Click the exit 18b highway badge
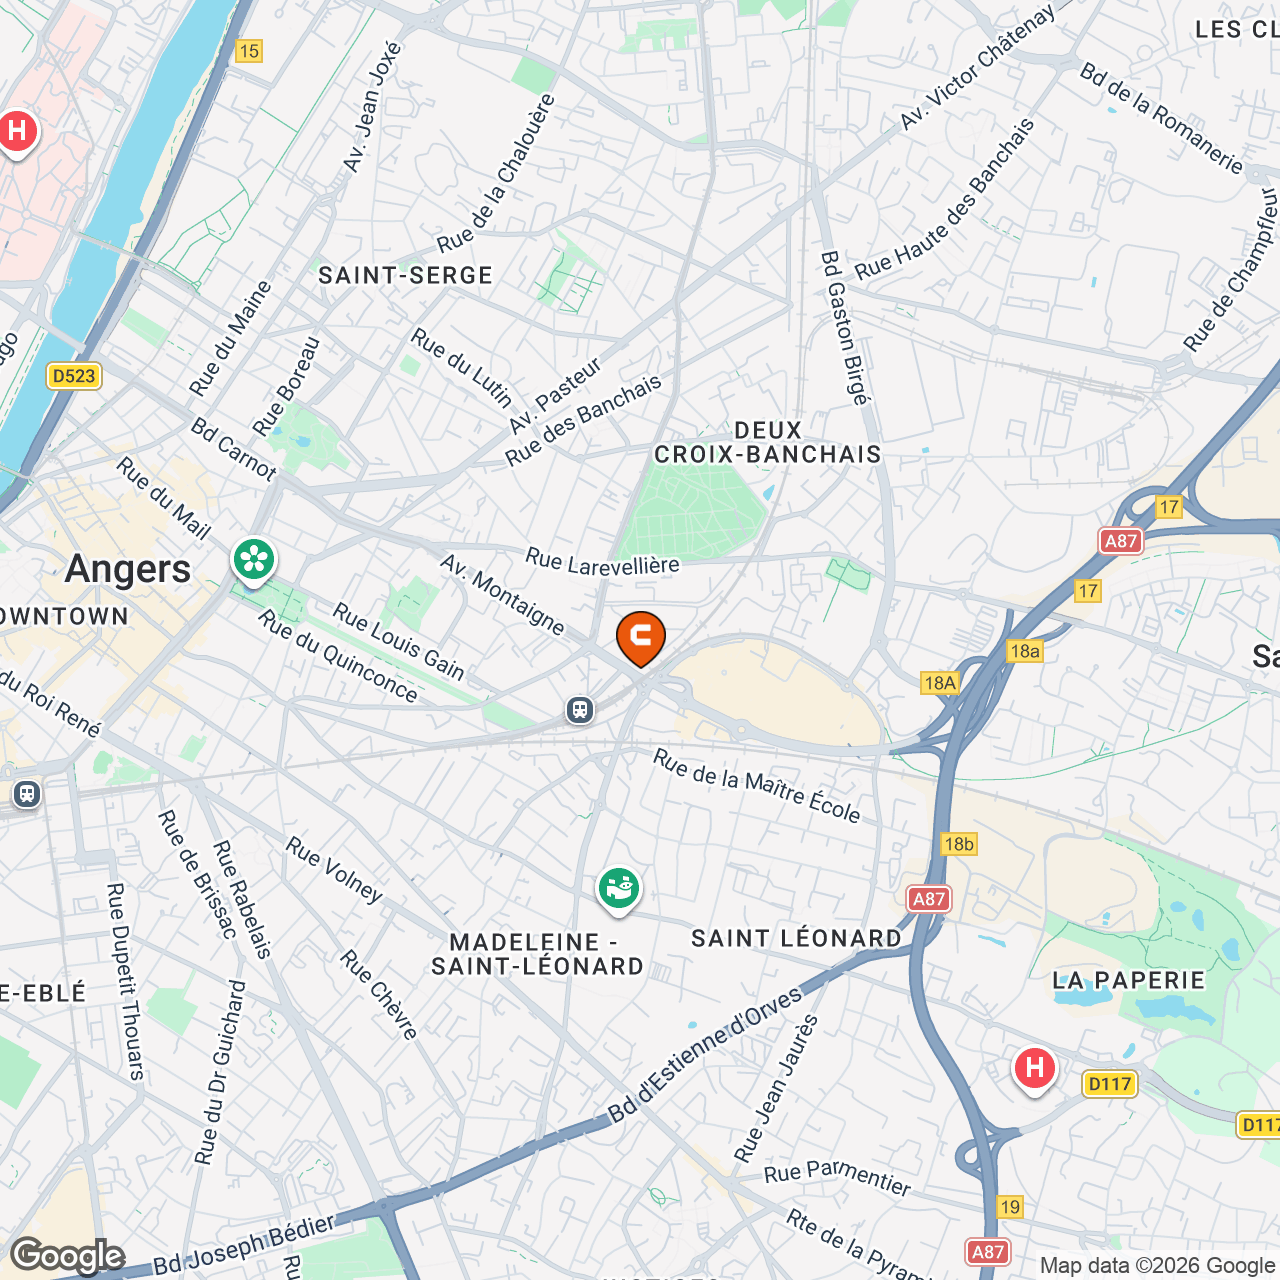This screenshot has width=1280, height=1280. pyautogui.click(x=959, y=844)
